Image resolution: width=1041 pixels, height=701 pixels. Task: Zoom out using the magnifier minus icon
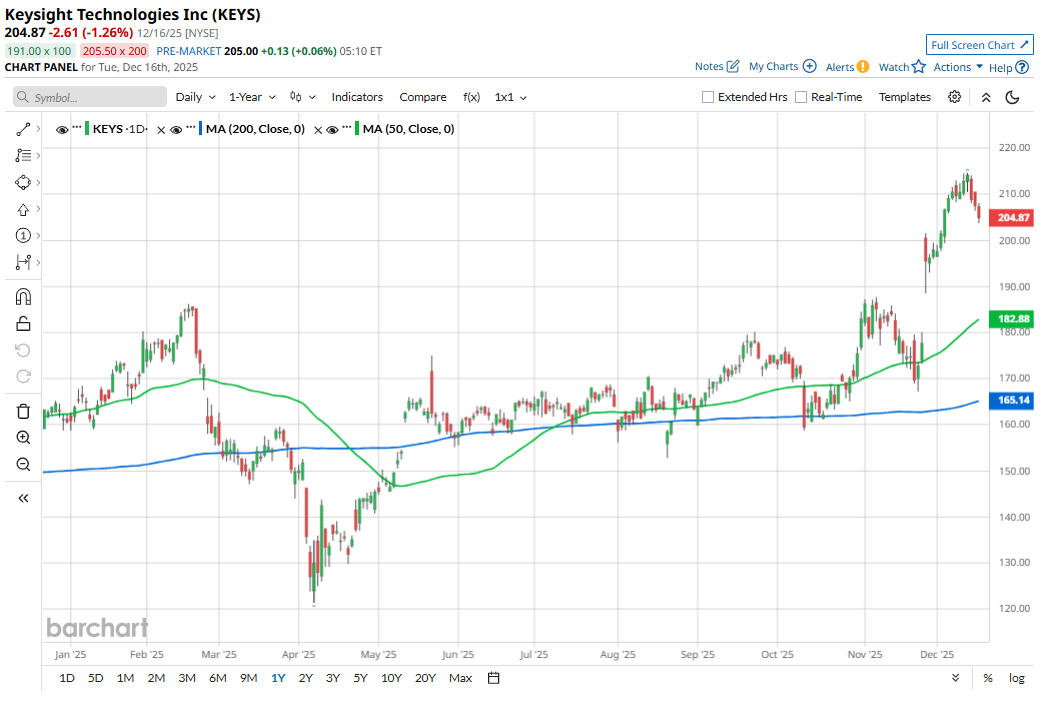click(23, 464)
